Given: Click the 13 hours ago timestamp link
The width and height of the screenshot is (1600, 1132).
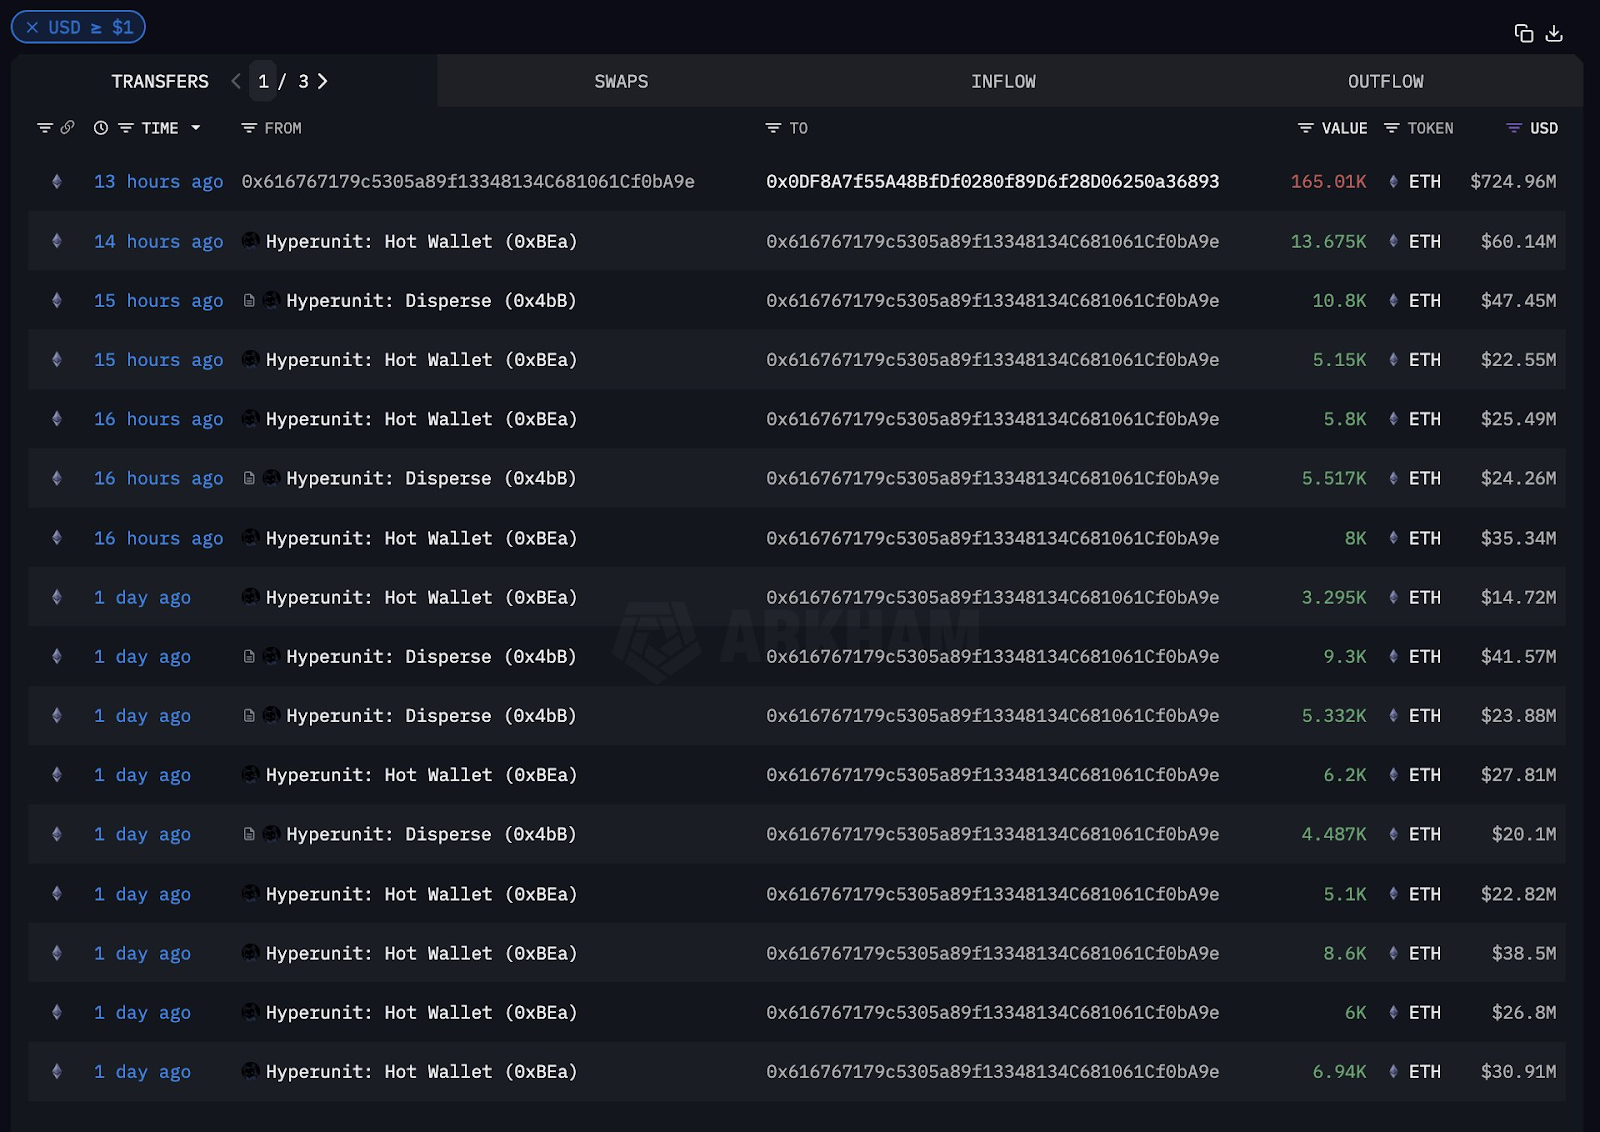Looking at the screenshot, I should click(x=157, y=182).
